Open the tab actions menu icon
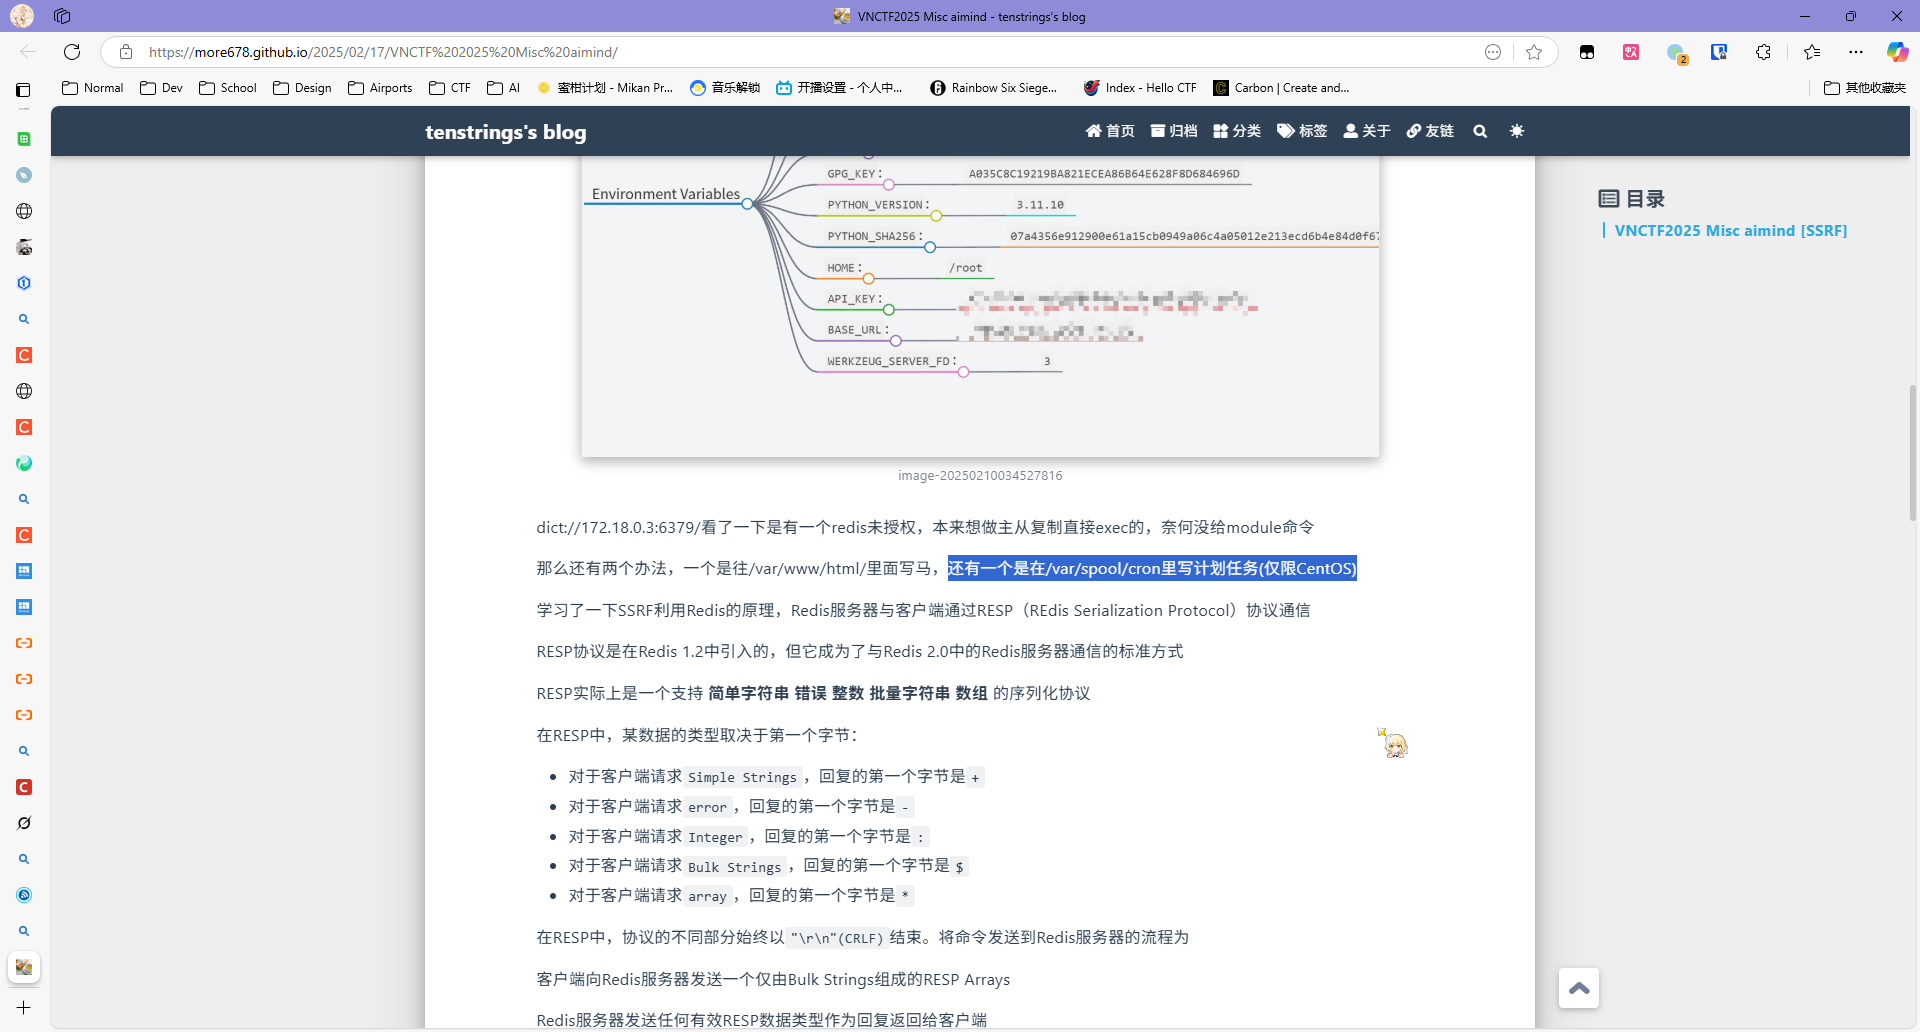The image size is (1920, 1032). 62,16
